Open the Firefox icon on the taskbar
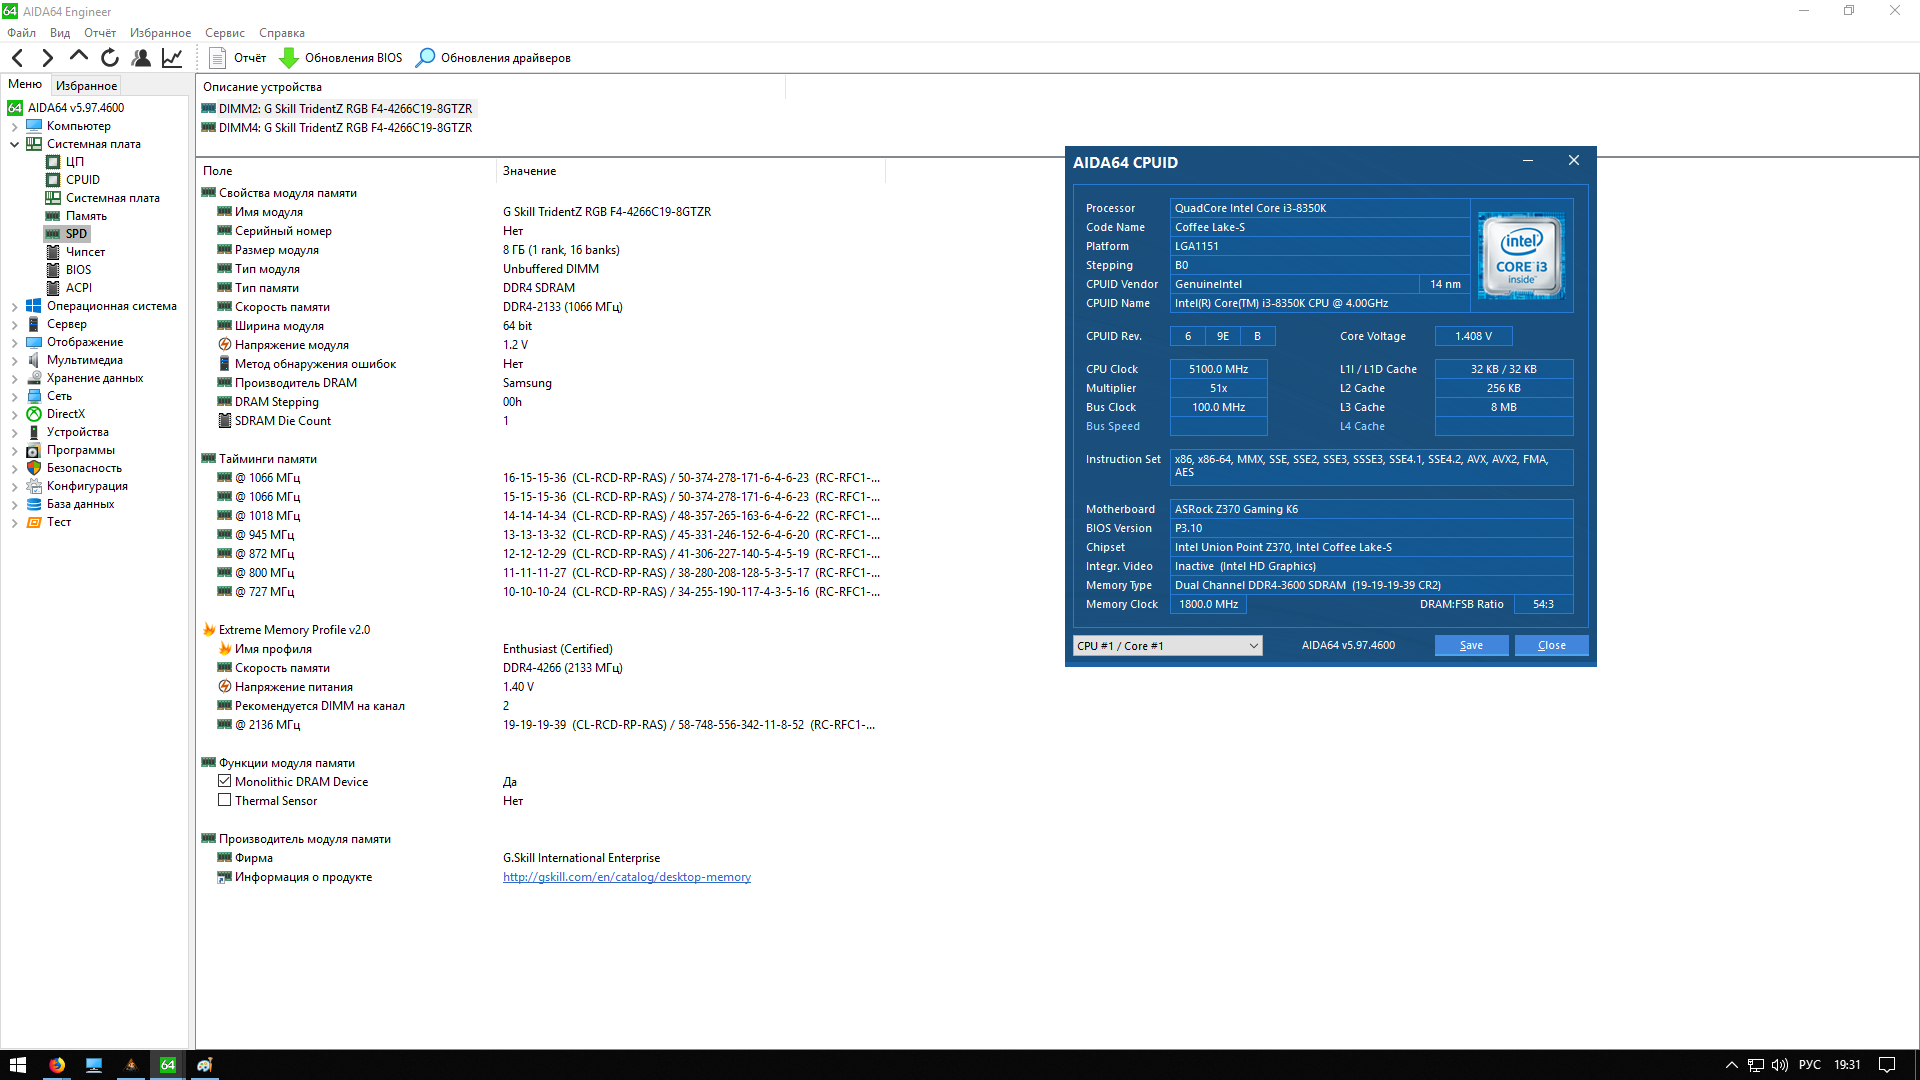Viewport: 1920px width, 1080px height. click(57, 1065)
